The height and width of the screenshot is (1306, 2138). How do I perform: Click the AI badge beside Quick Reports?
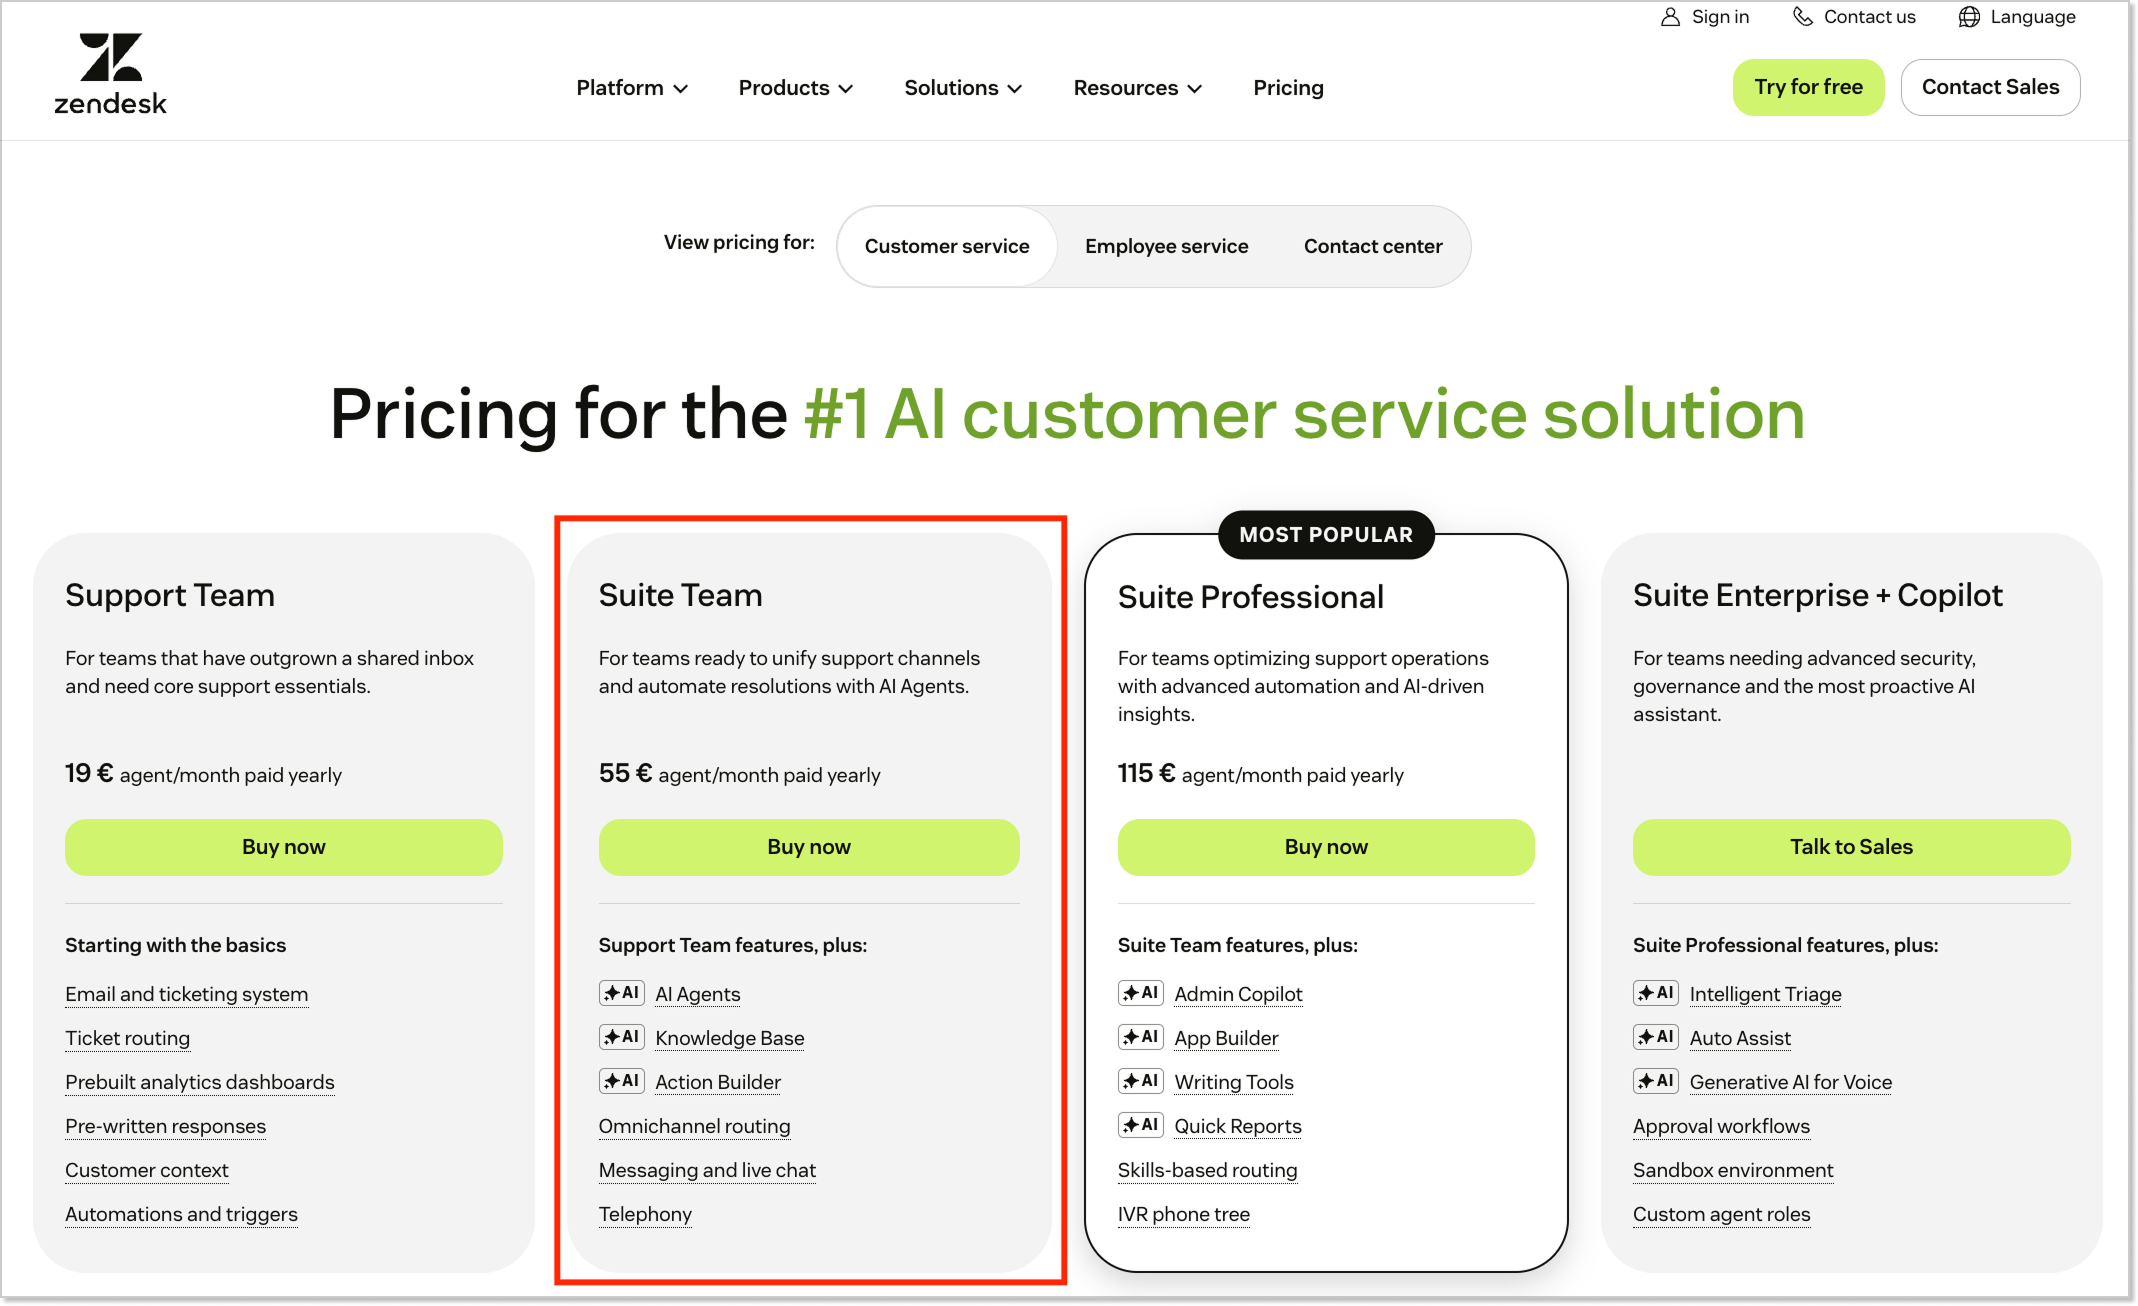click(x=1141, y=1125)
